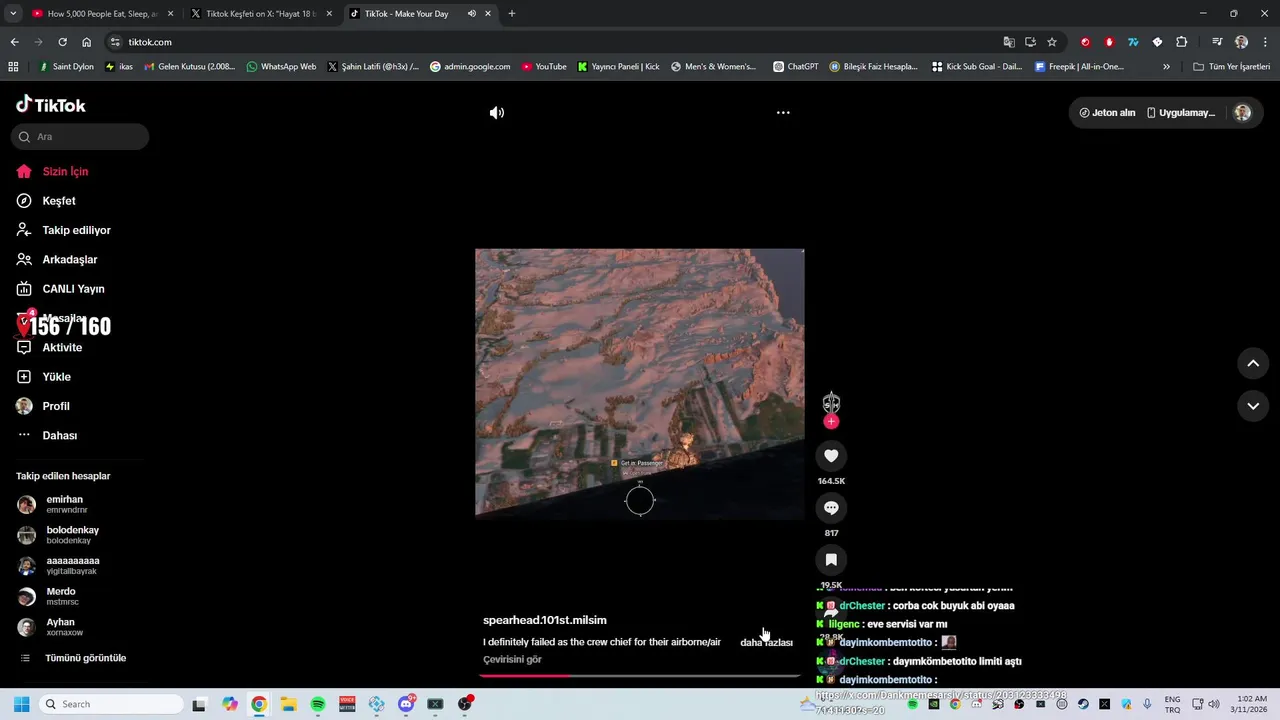
Task: Mute TikTok tab audio indicator
Action: coord(472,14)
